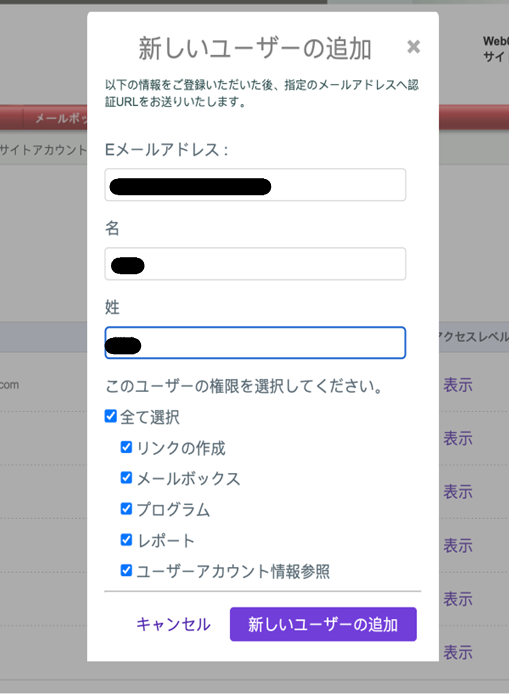509x694 pixels.
Task: Click the キャンセル link
Action: [x=173, y=624]
